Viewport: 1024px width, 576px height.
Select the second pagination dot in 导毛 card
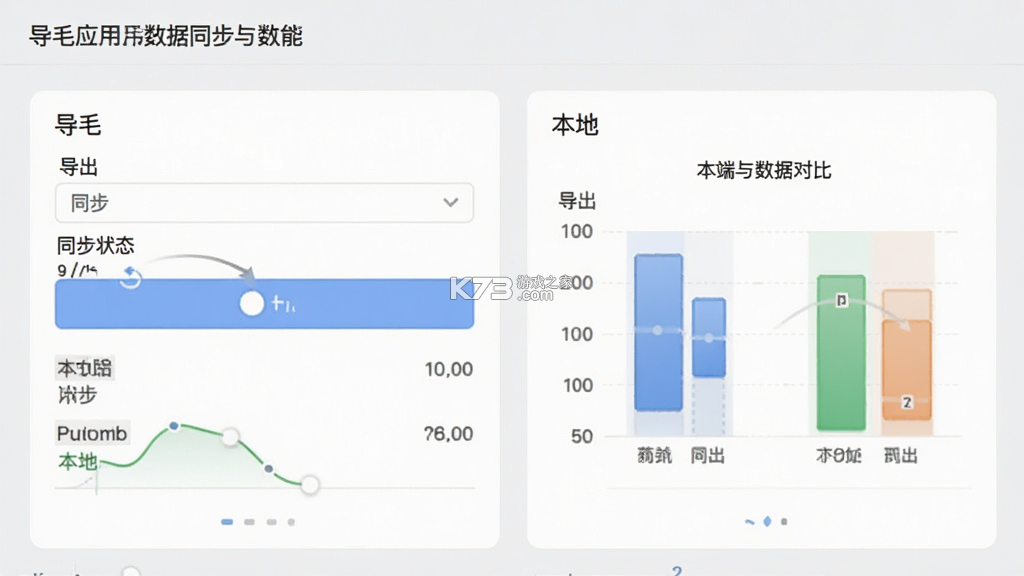click(x=249, y=522)
